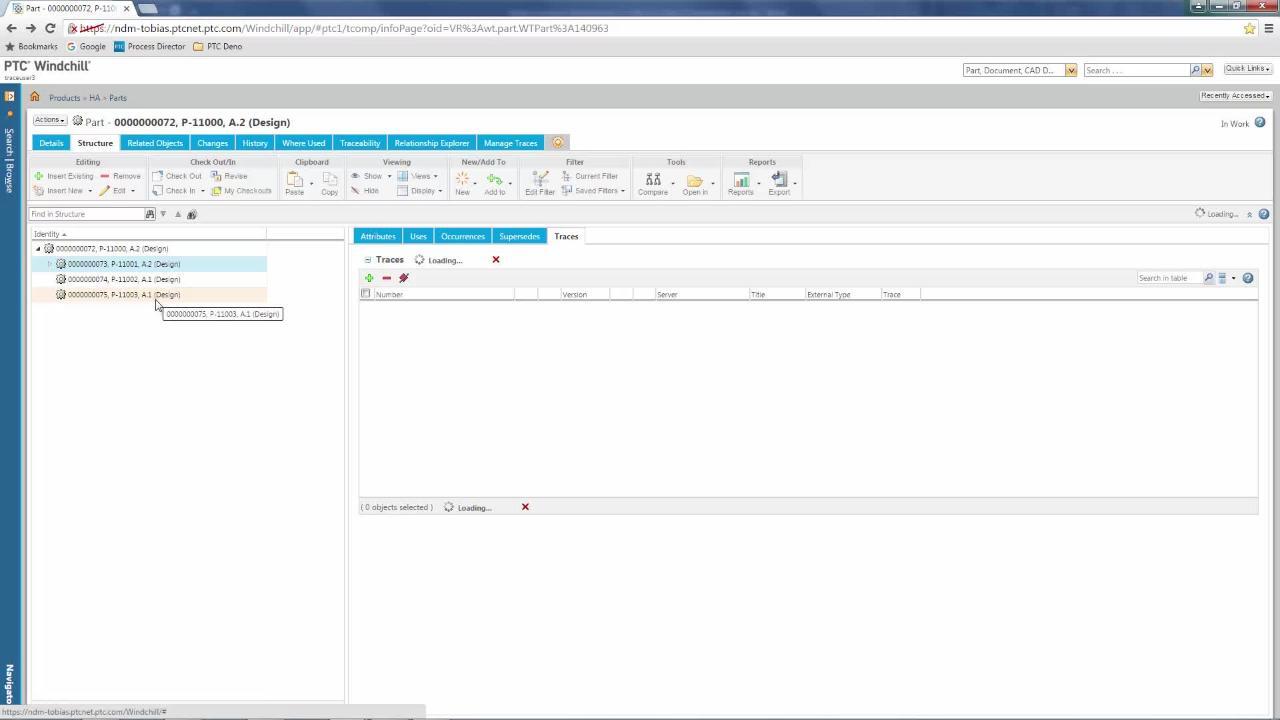The width and height of the screenshot is (1280, 720).
Task: Open the Saved Filters dropdown
Action: [594, 191]
